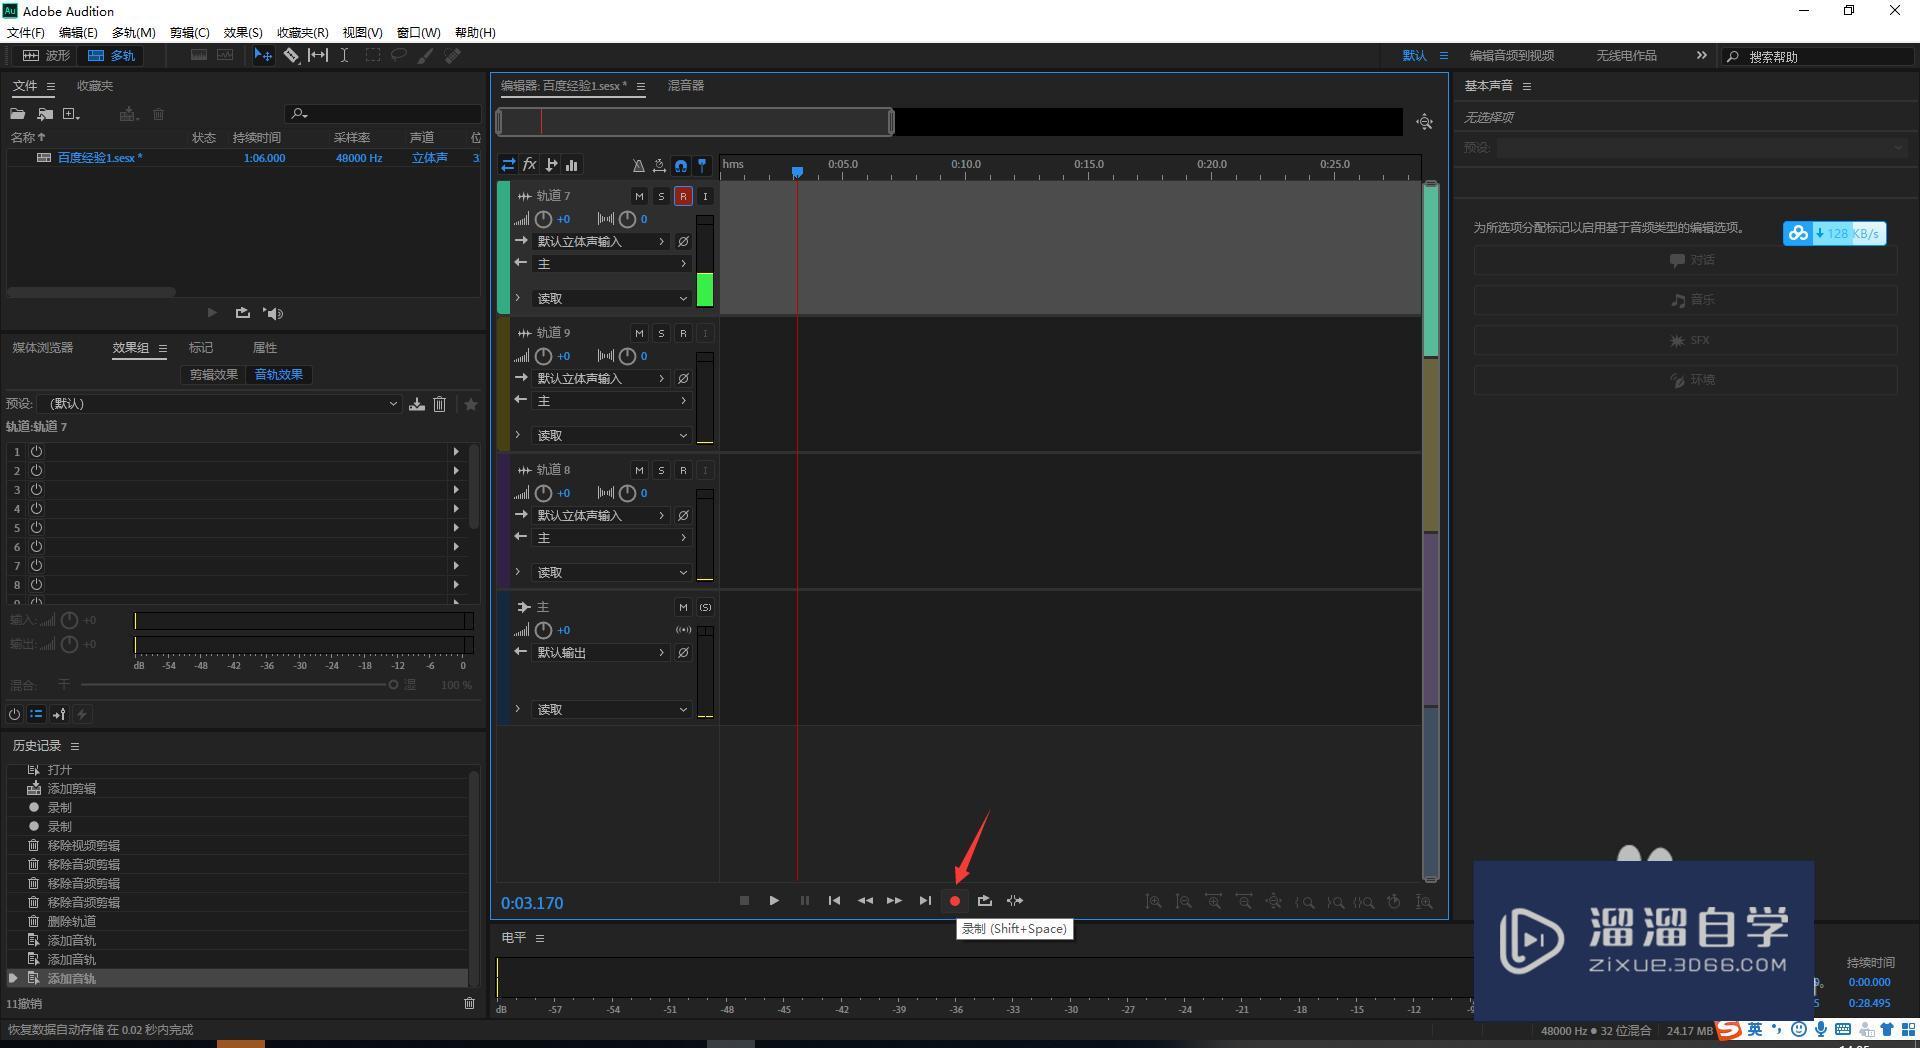Toggle loop playback in transport
Viewport: 1920px width, 1048px height.
[x=985, y=901]
